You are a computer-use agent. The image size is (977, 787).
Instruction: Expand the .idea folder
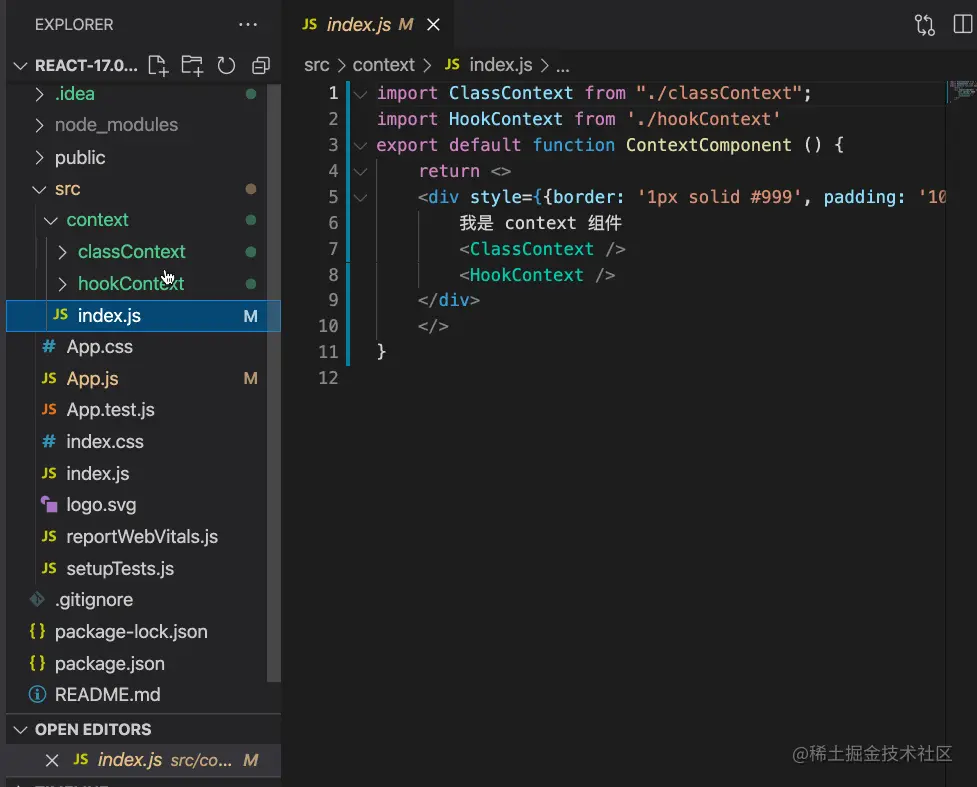point(40,94)
